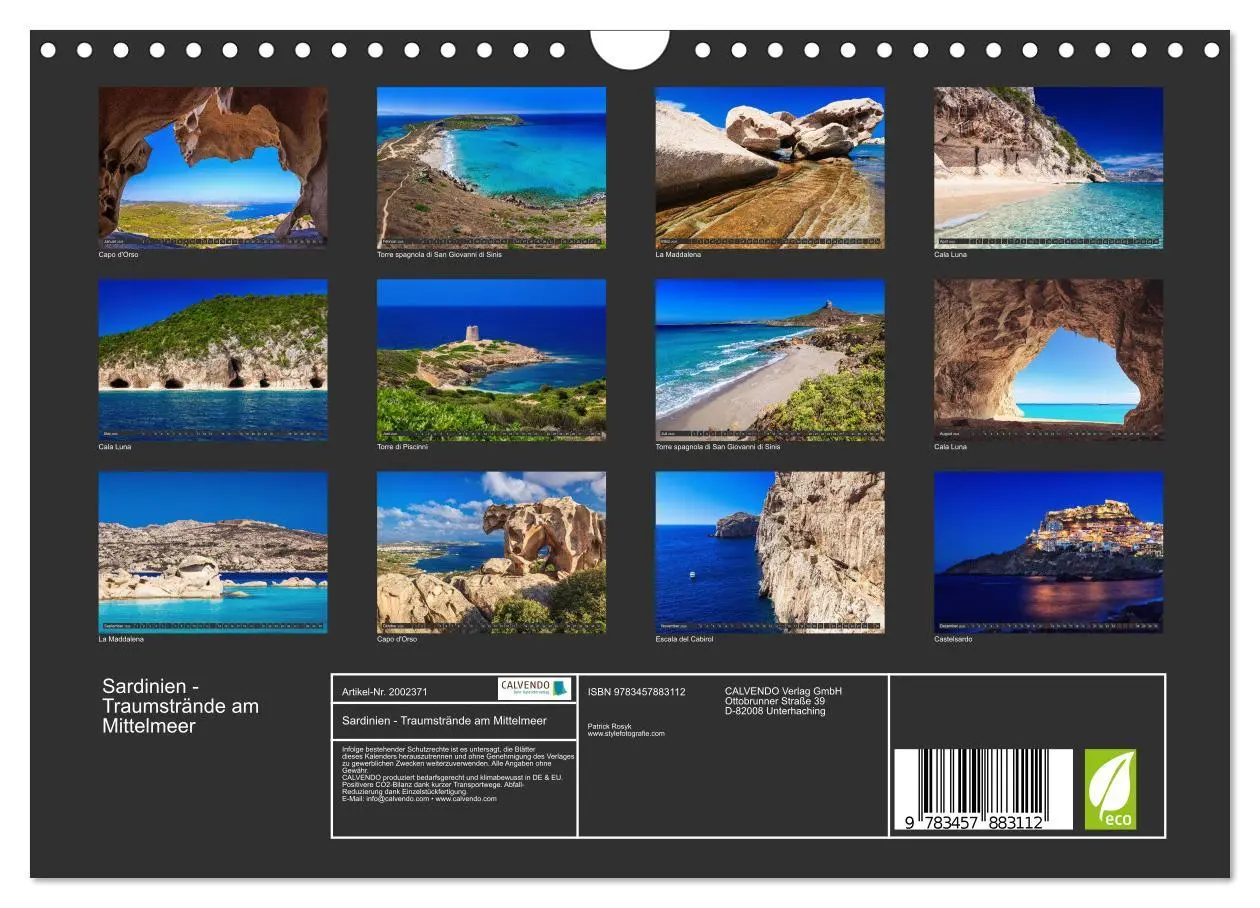Click the green eco leaf icon

pyautogui.click(x=1111, y=789)
